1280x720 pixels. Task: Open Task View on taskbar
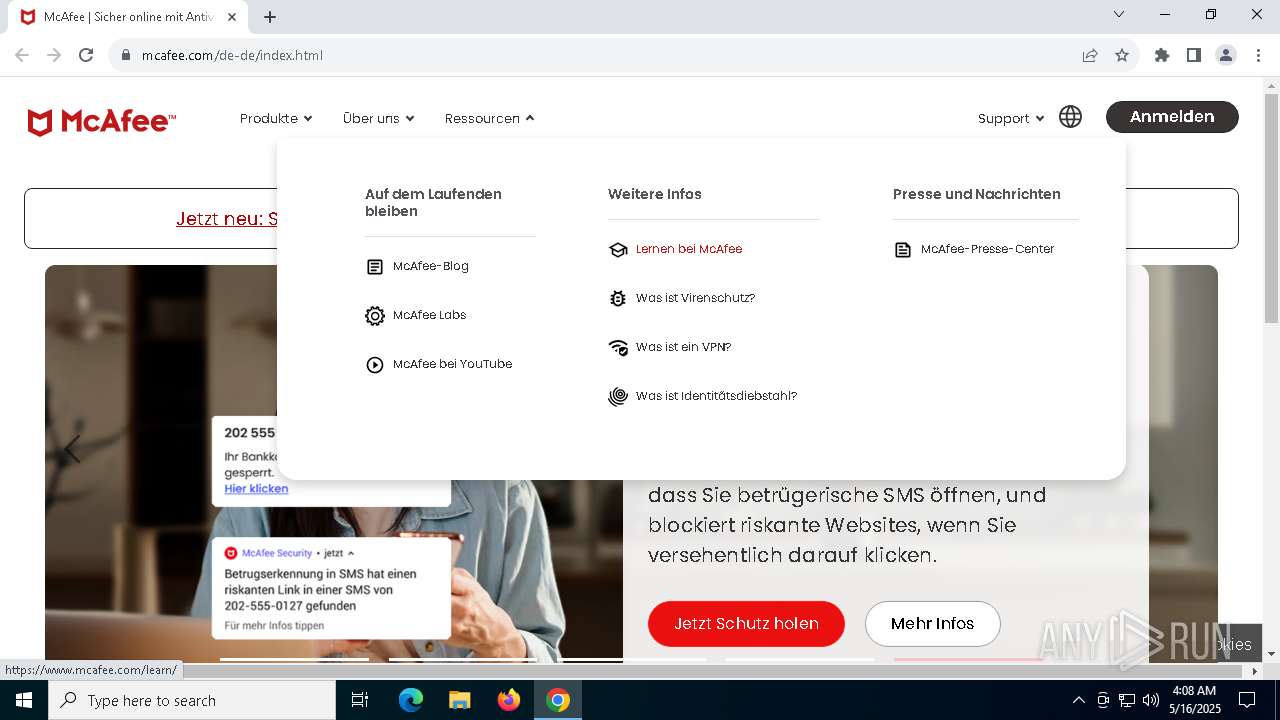(360, 700)
